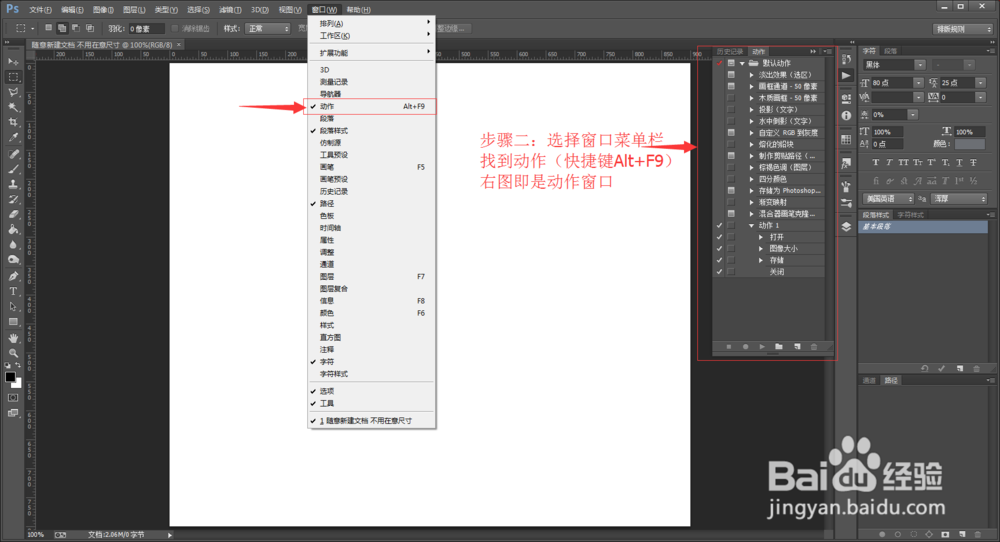Open the 黑体 font family dropdown
Viewport: 1000px width, 542px height.
click(x=920, y=65)
